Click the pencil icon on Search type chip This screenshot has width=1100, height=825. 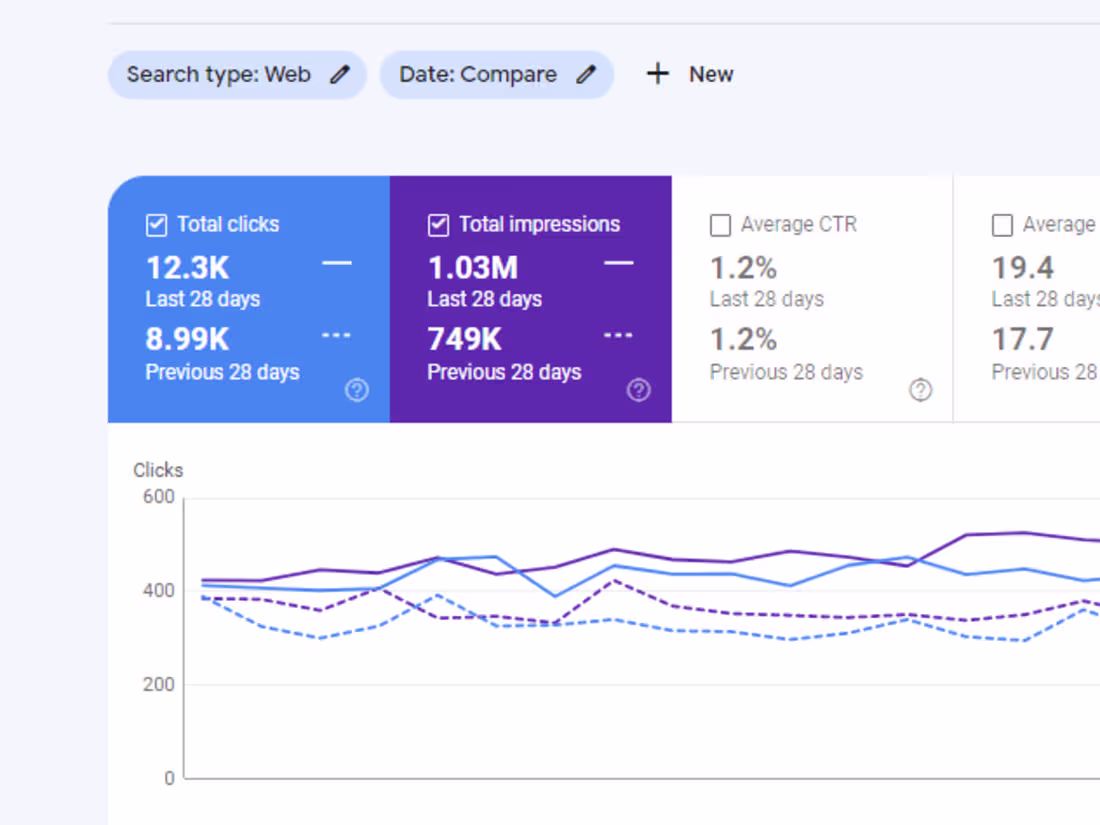pyautogui.click(x=339, y=74)
